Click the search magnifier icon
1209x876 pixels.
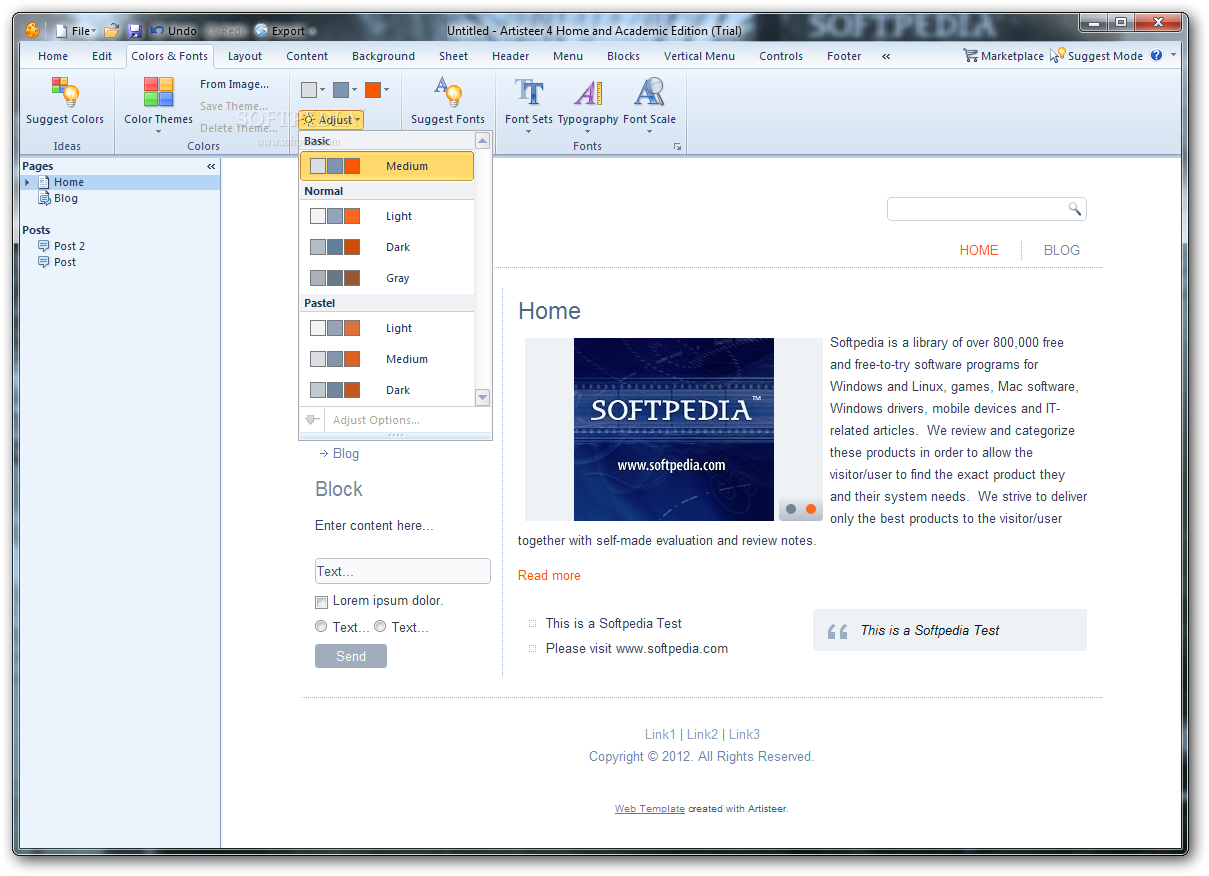tap(1075, 209)
